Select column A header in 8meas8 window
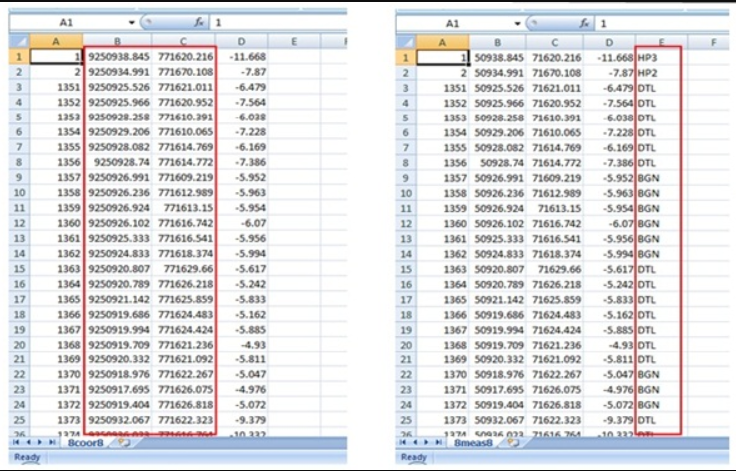Viewport: 736px width, 471px height. click(442, 42)
